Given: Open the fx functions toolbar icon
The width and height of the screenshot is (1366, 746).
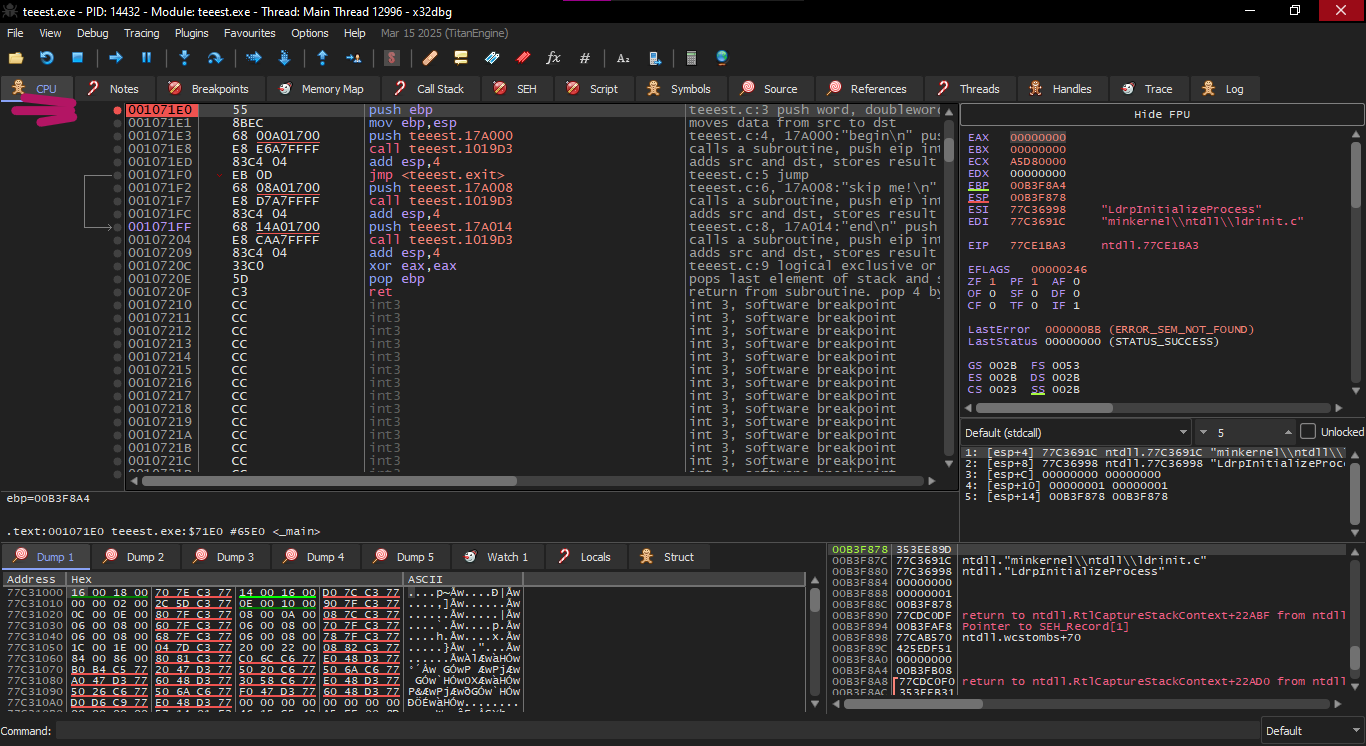Looking at the screenshot, I should tap(553, 58).
